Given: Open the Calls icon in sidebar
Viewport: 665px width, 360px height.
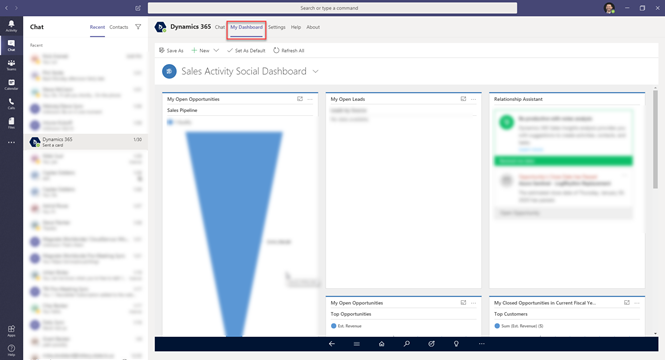Looking at the screenshot, I should (11, 103).
